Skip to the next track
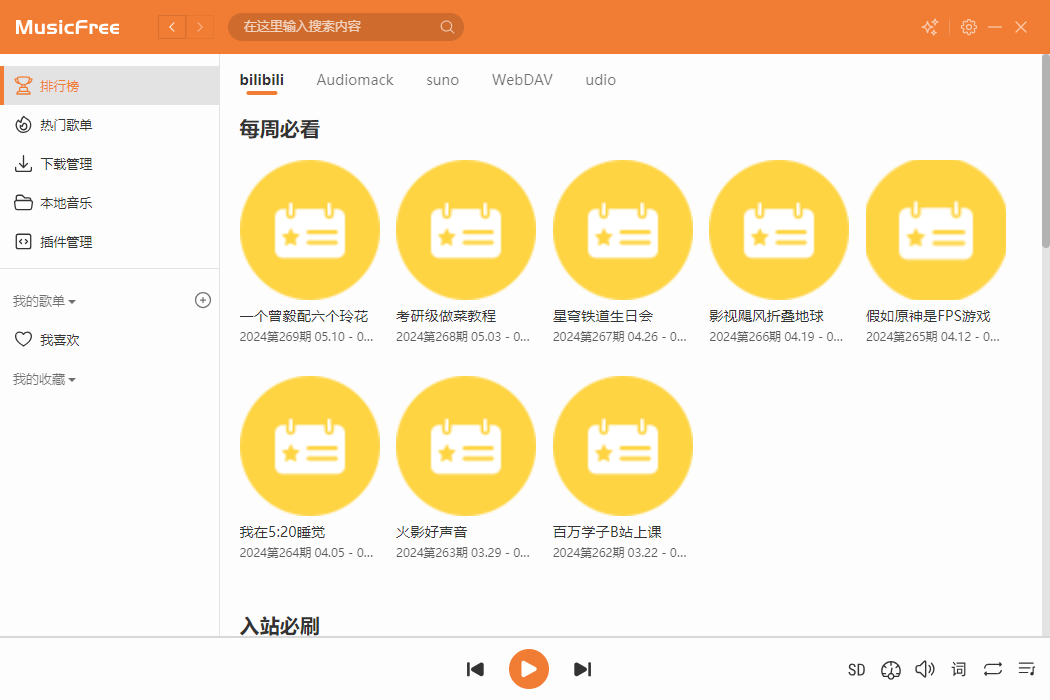 (x=583, y=669)
